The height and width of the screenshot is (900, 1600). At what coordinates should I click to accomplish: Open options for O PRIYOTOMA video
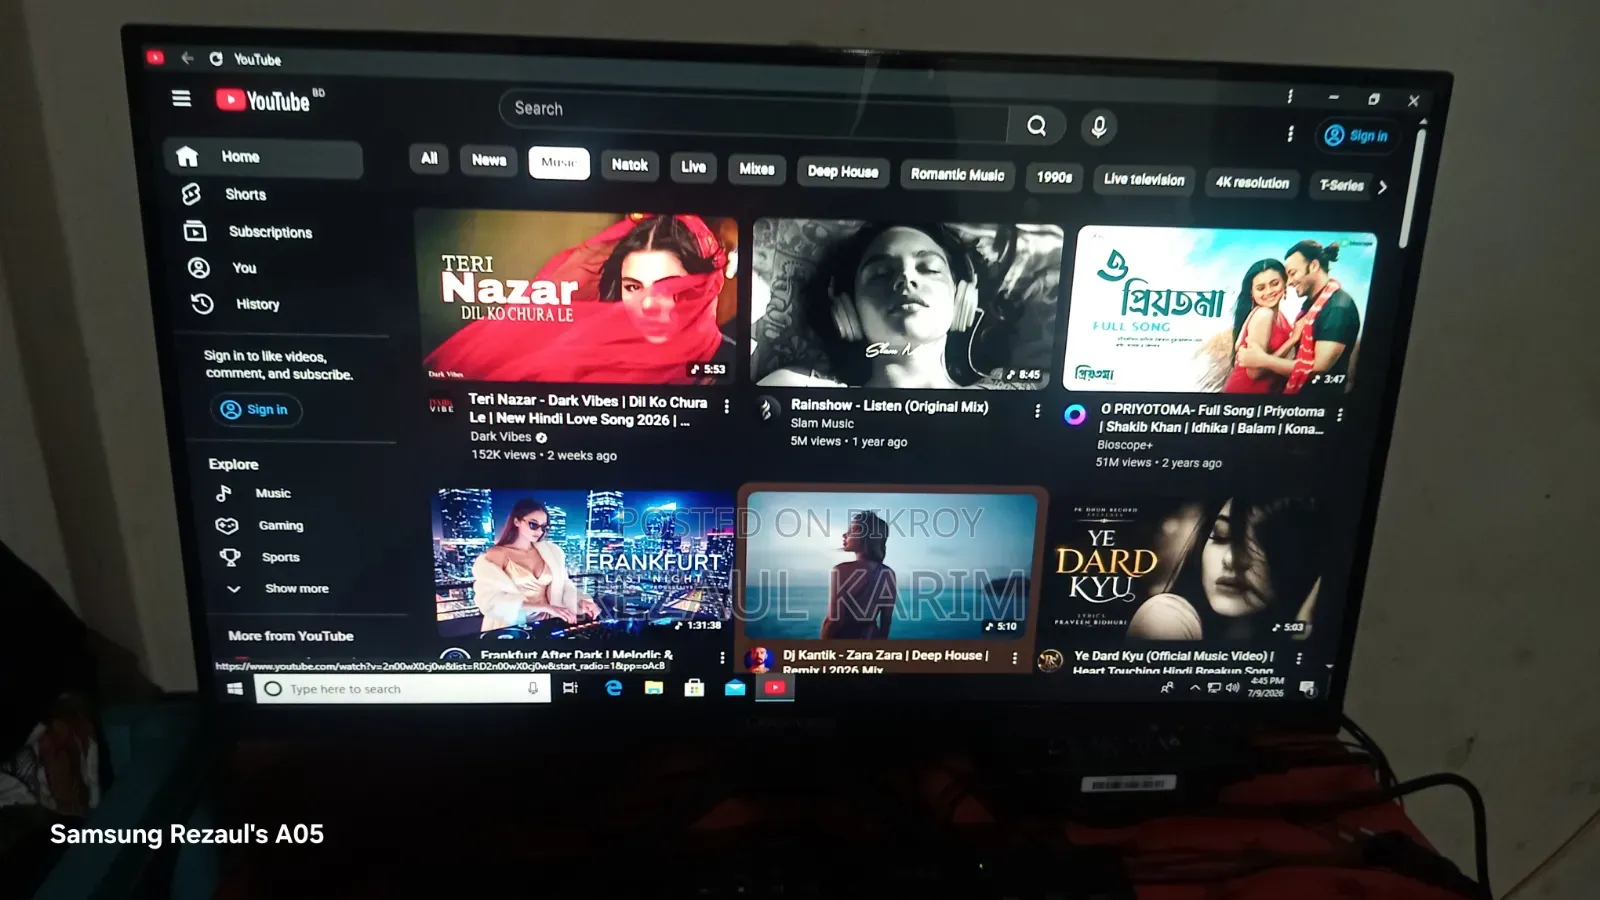pos(1340,414)
